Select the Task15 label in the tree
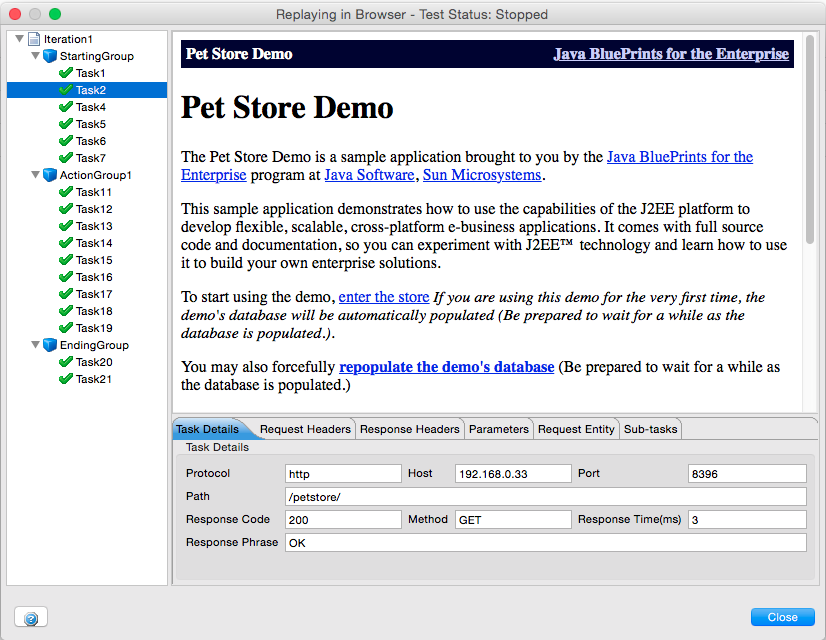This screenshot has height=640, width=826. click(94, 260)
